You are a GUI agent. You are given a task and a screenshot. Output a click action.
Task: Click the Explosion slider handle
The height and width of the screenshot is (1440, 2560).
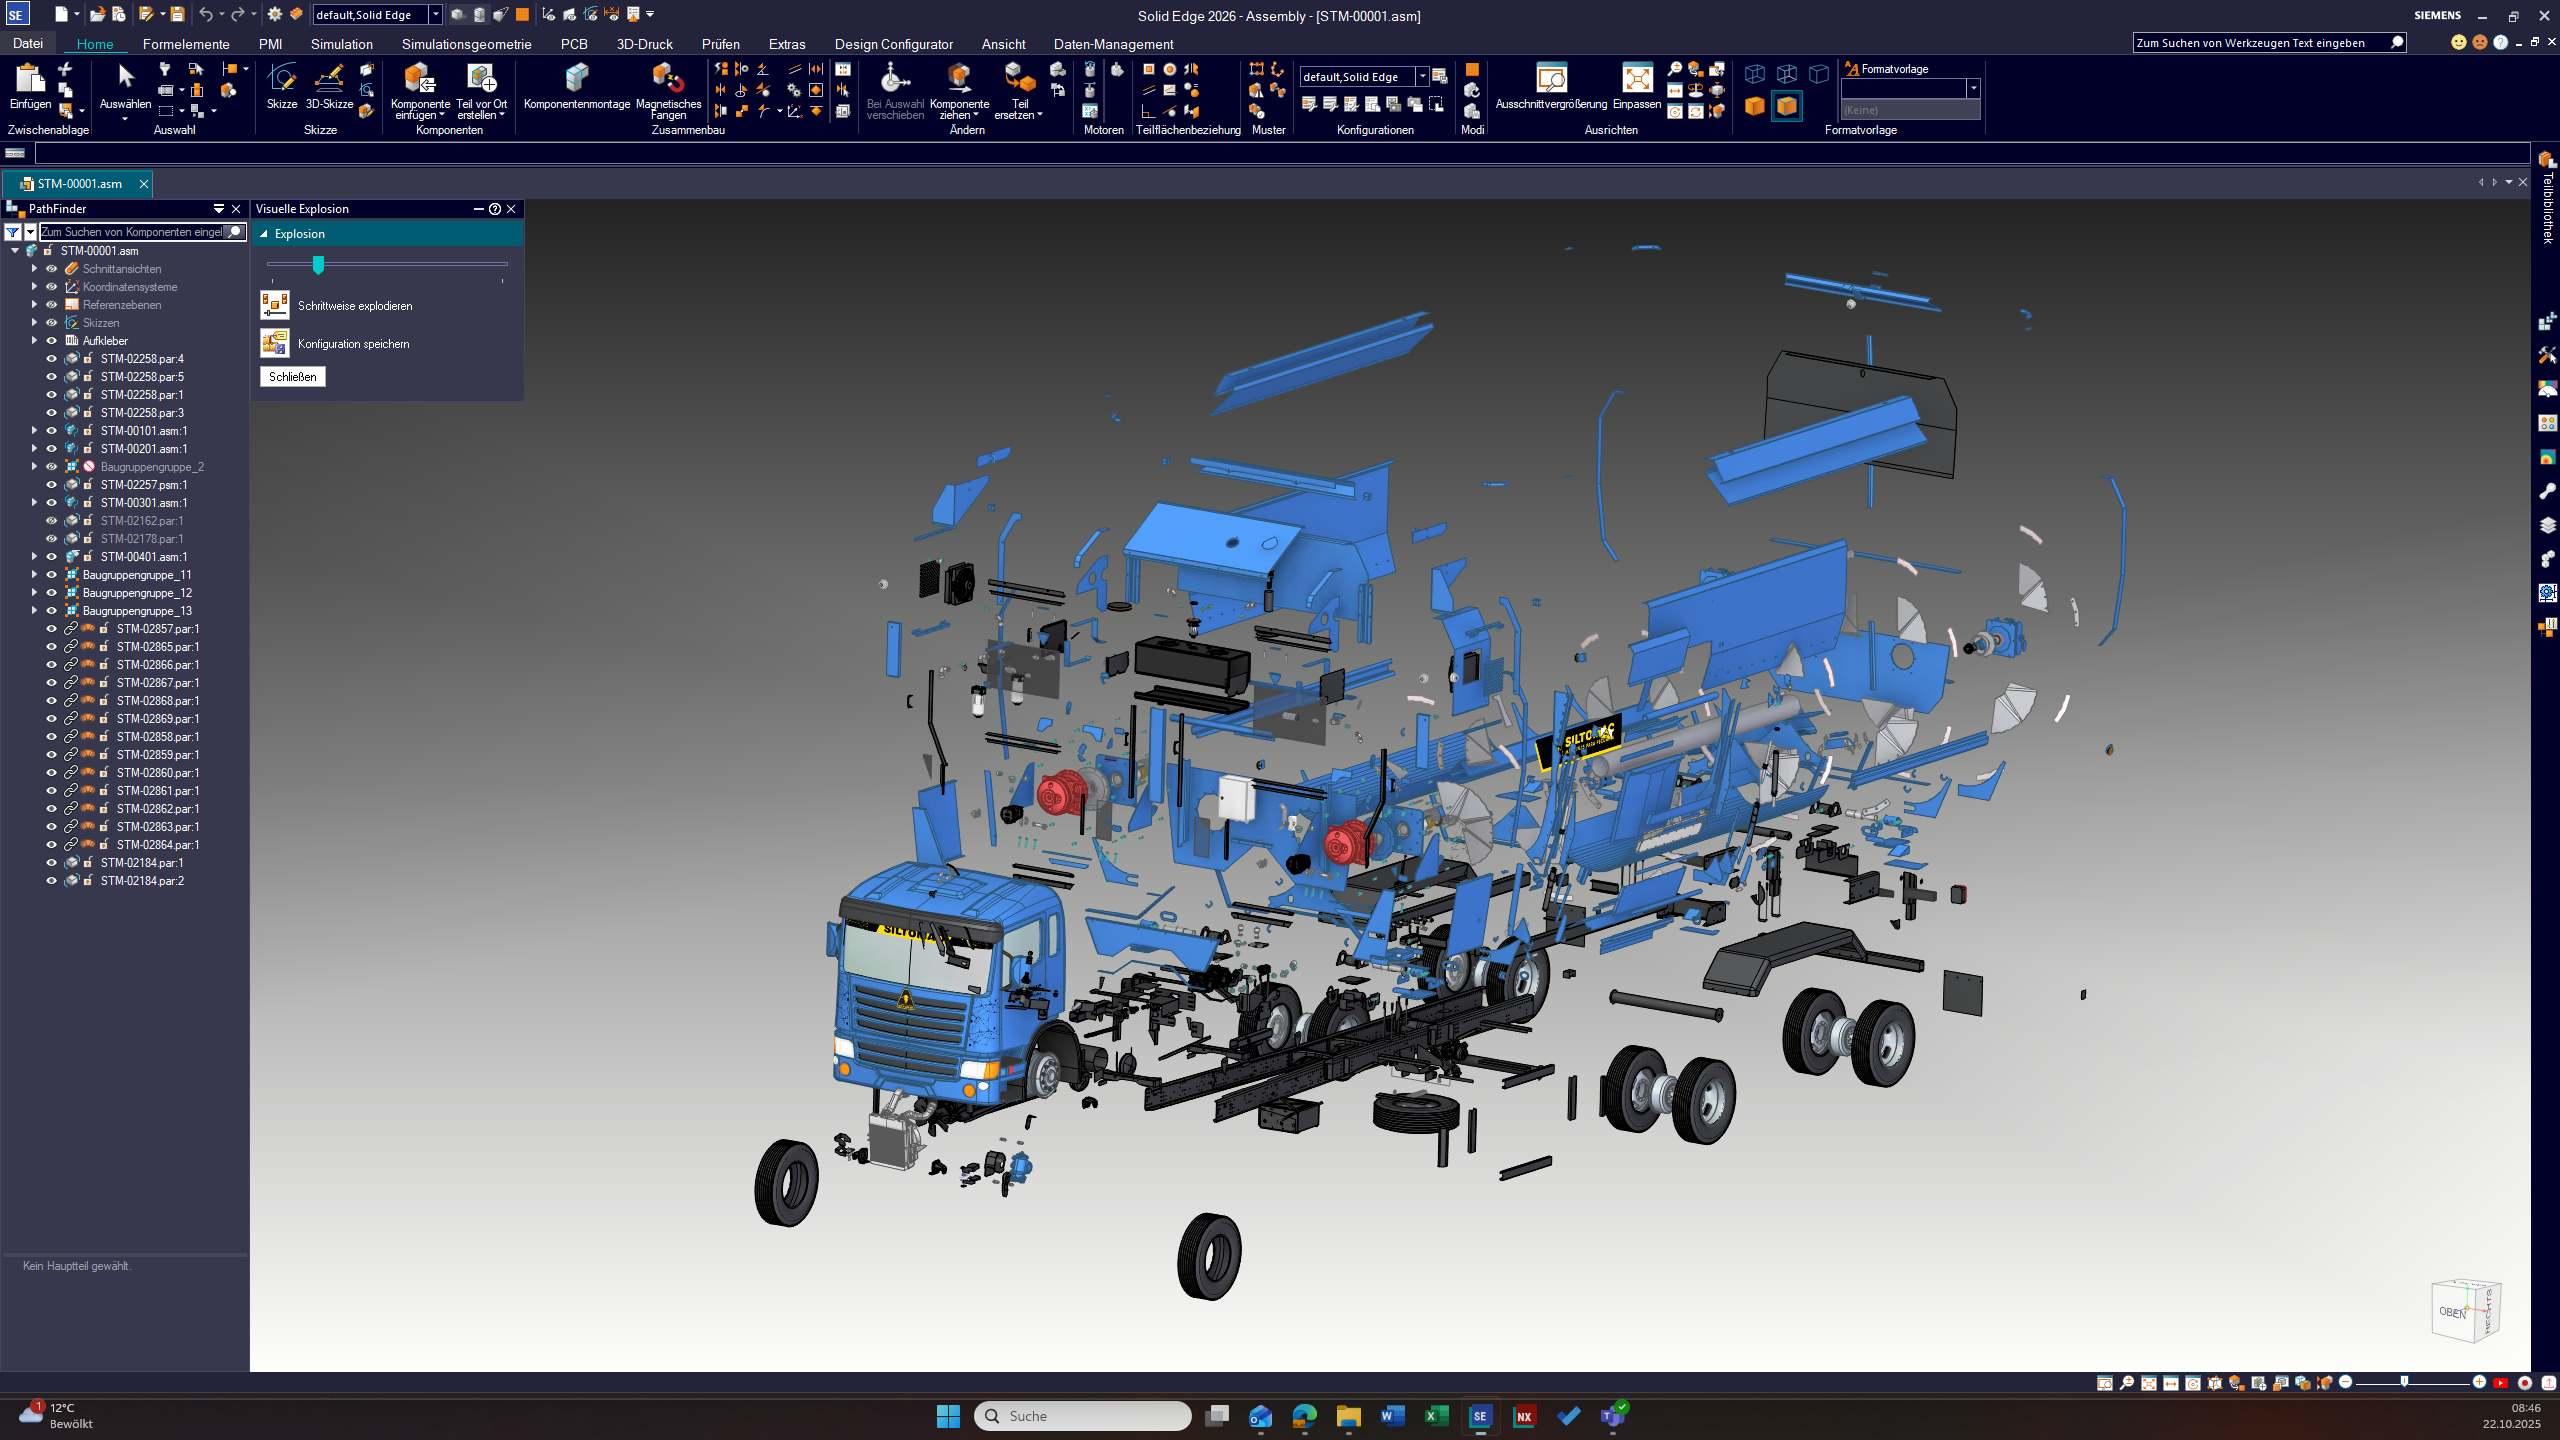[318, 265]
